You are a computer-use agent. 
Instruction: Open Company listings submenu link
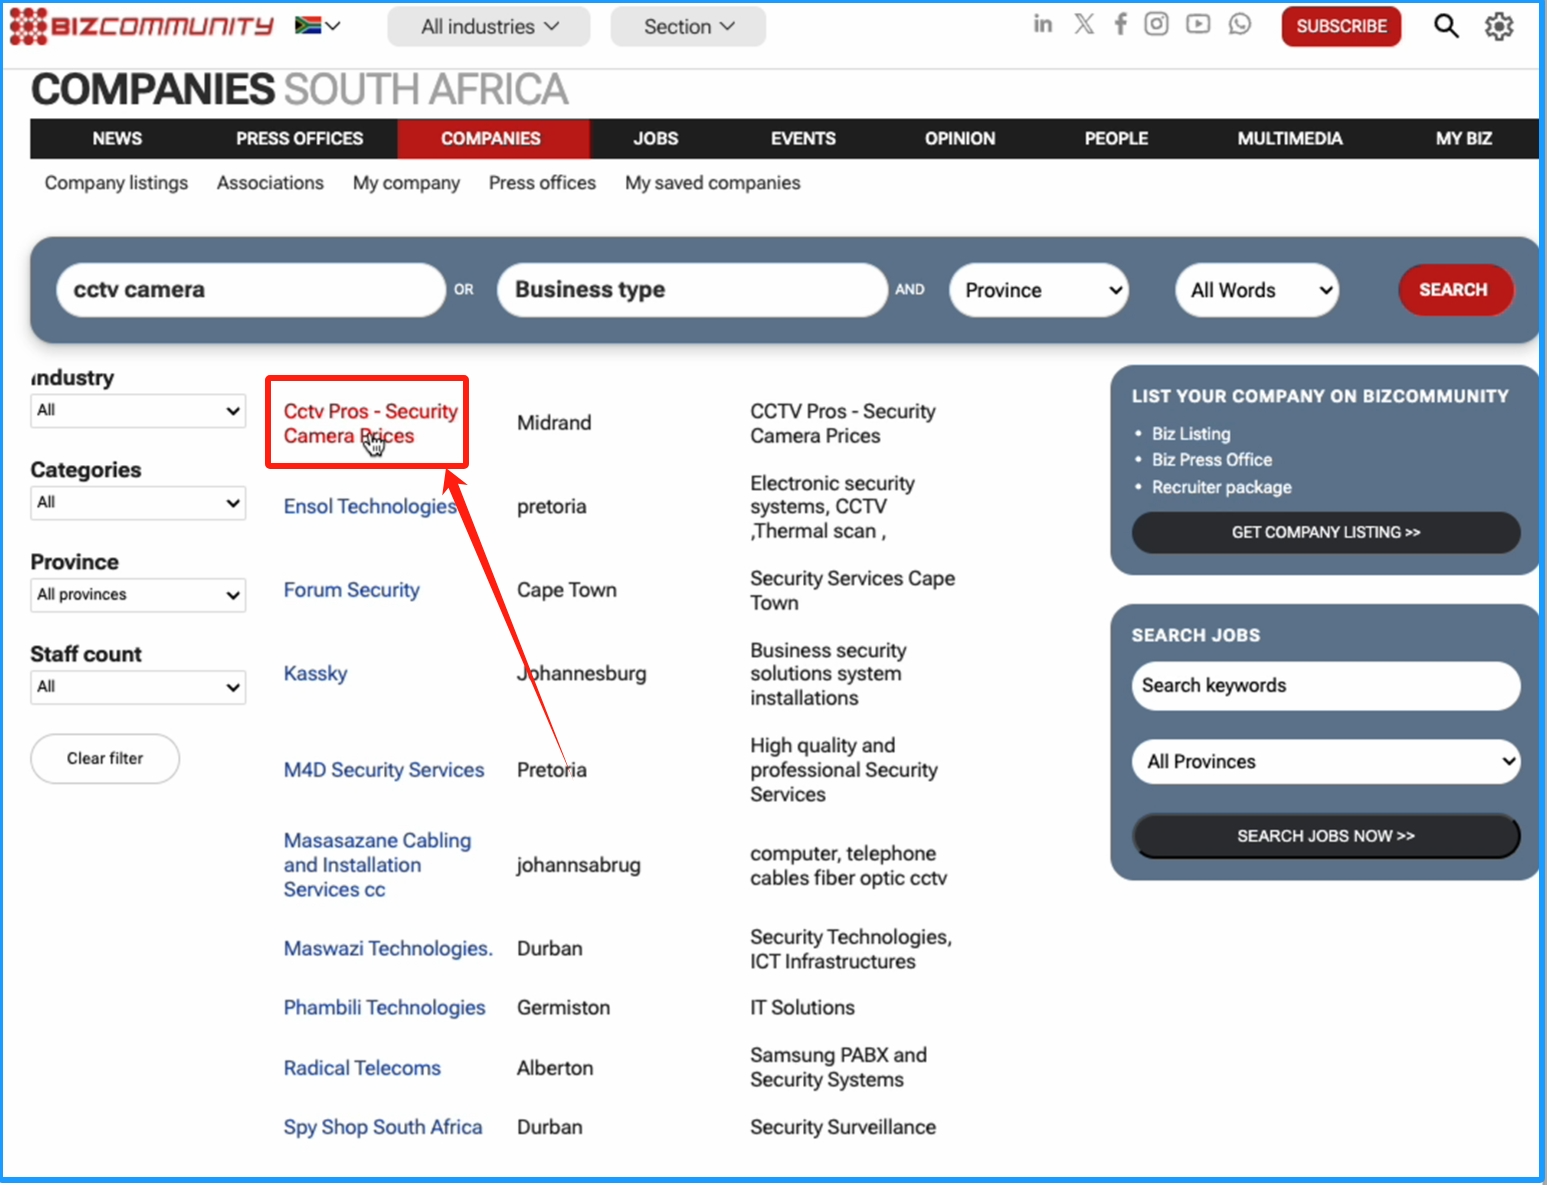point(116,183)
